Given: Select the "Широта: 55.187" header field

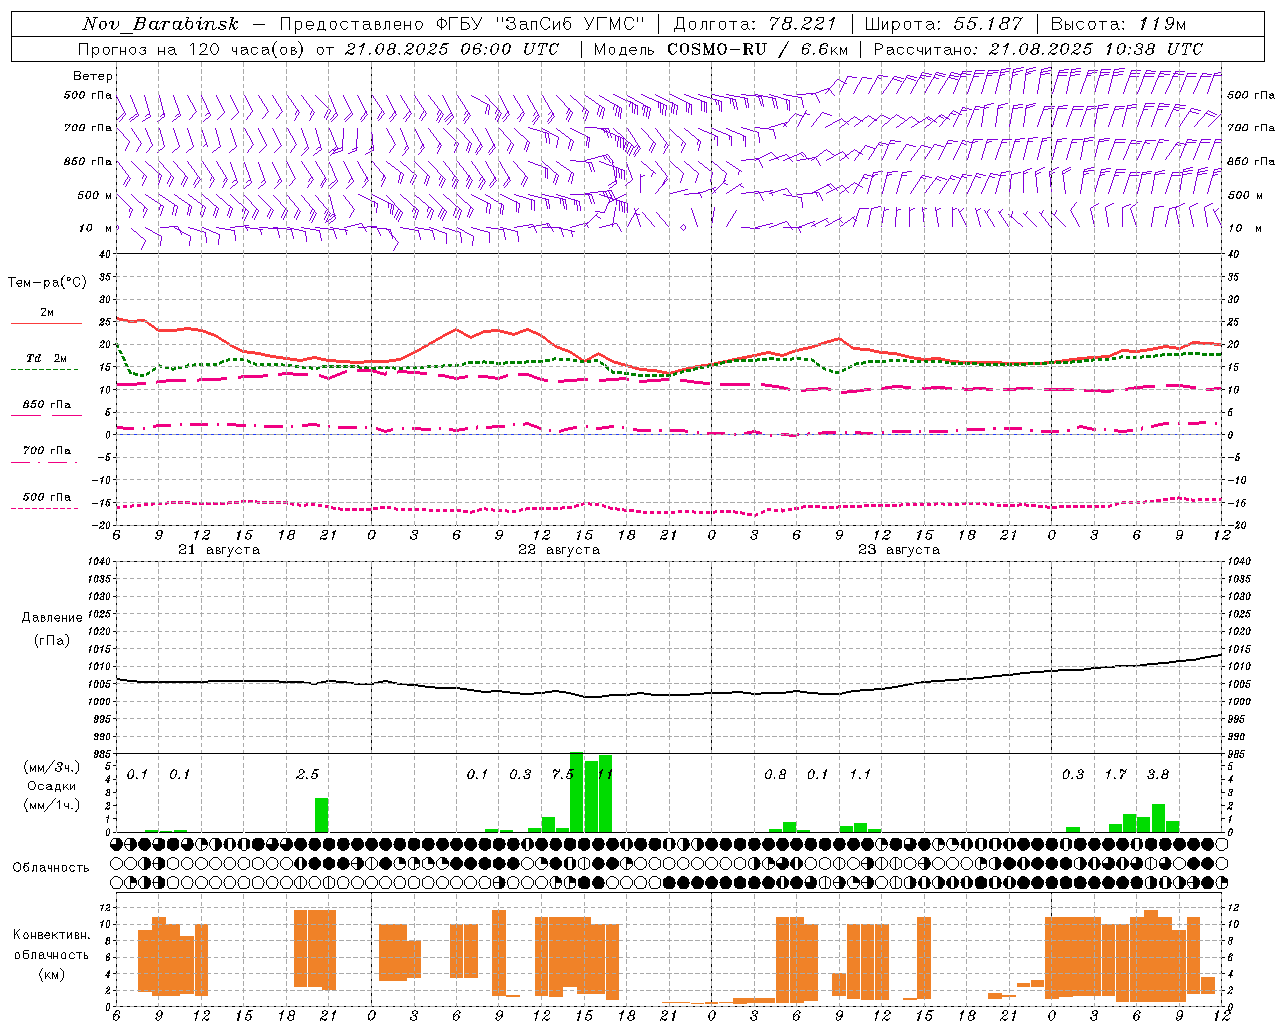Looking at the screenshot, I should pyautogui.click(x=944, y=24).
